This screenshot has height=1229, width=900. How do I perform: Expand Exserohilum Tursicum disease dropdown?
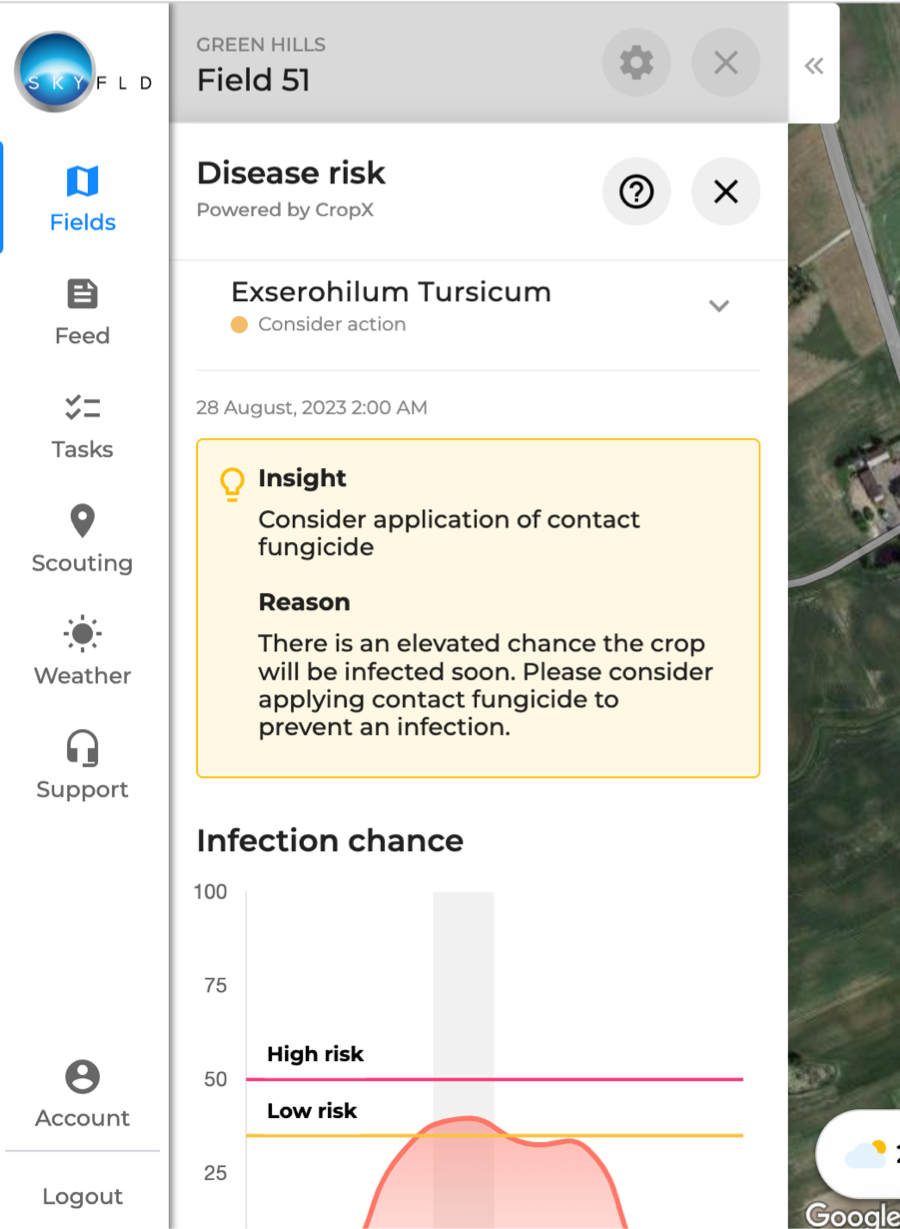click(x=719, y=306)
